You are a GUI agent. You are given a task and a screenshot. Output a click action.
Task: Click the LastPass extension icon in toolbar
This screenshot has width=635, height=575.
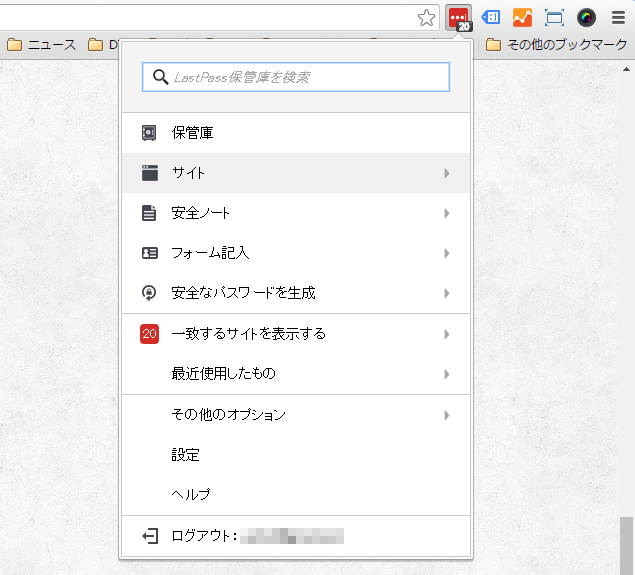pos(459,18)
